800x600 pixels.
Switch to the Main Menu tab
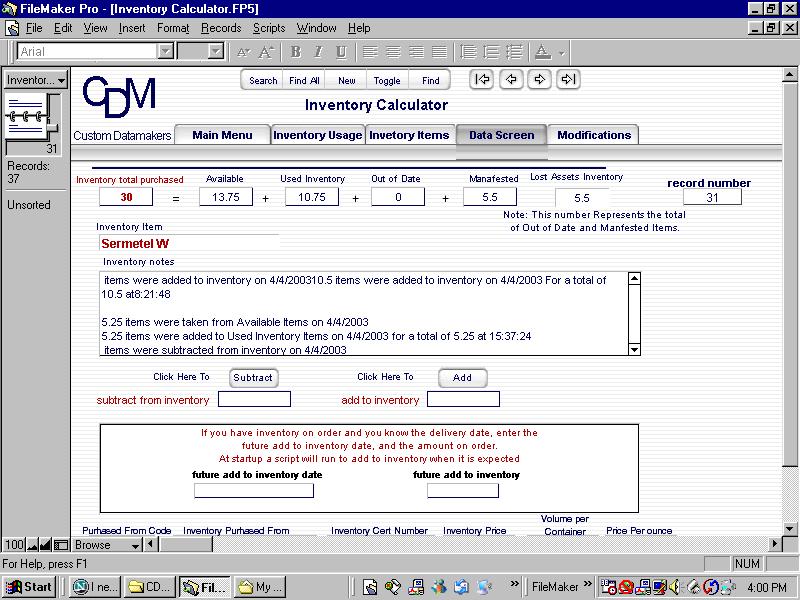222,135
